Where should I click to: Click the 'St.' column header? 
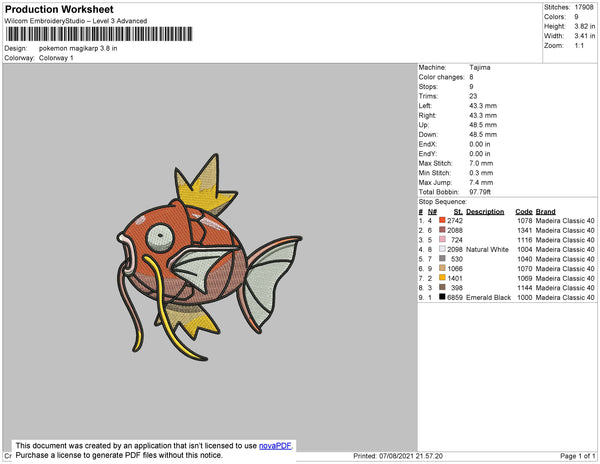[x=458, y=212]
